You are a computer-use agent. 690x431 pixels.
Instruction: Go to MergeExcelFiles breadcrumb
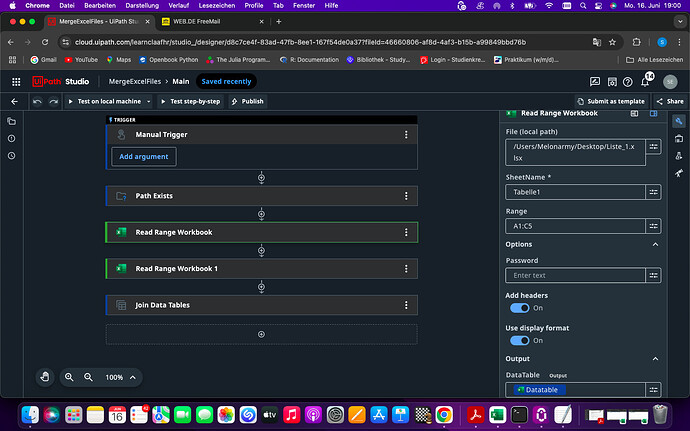135,81
